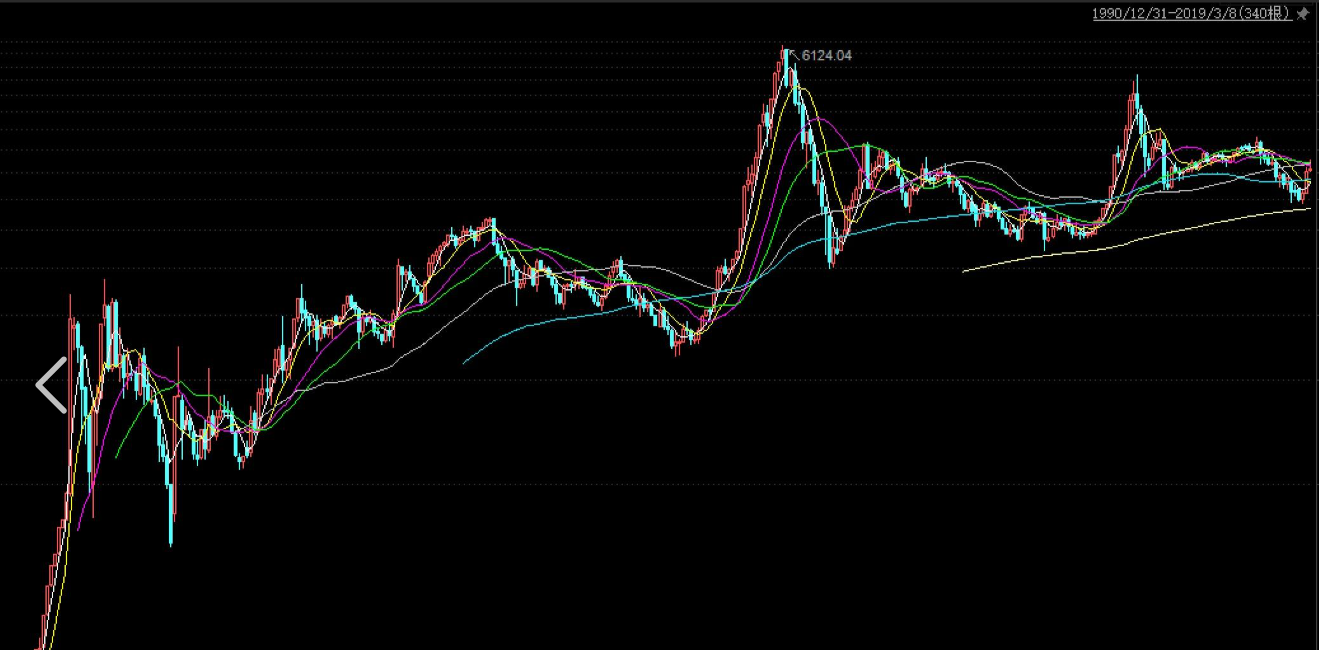Open the 1990/12/31-2019/3/8 date range link
This screenshot has width=1319, height=650.
point(1191,14)
